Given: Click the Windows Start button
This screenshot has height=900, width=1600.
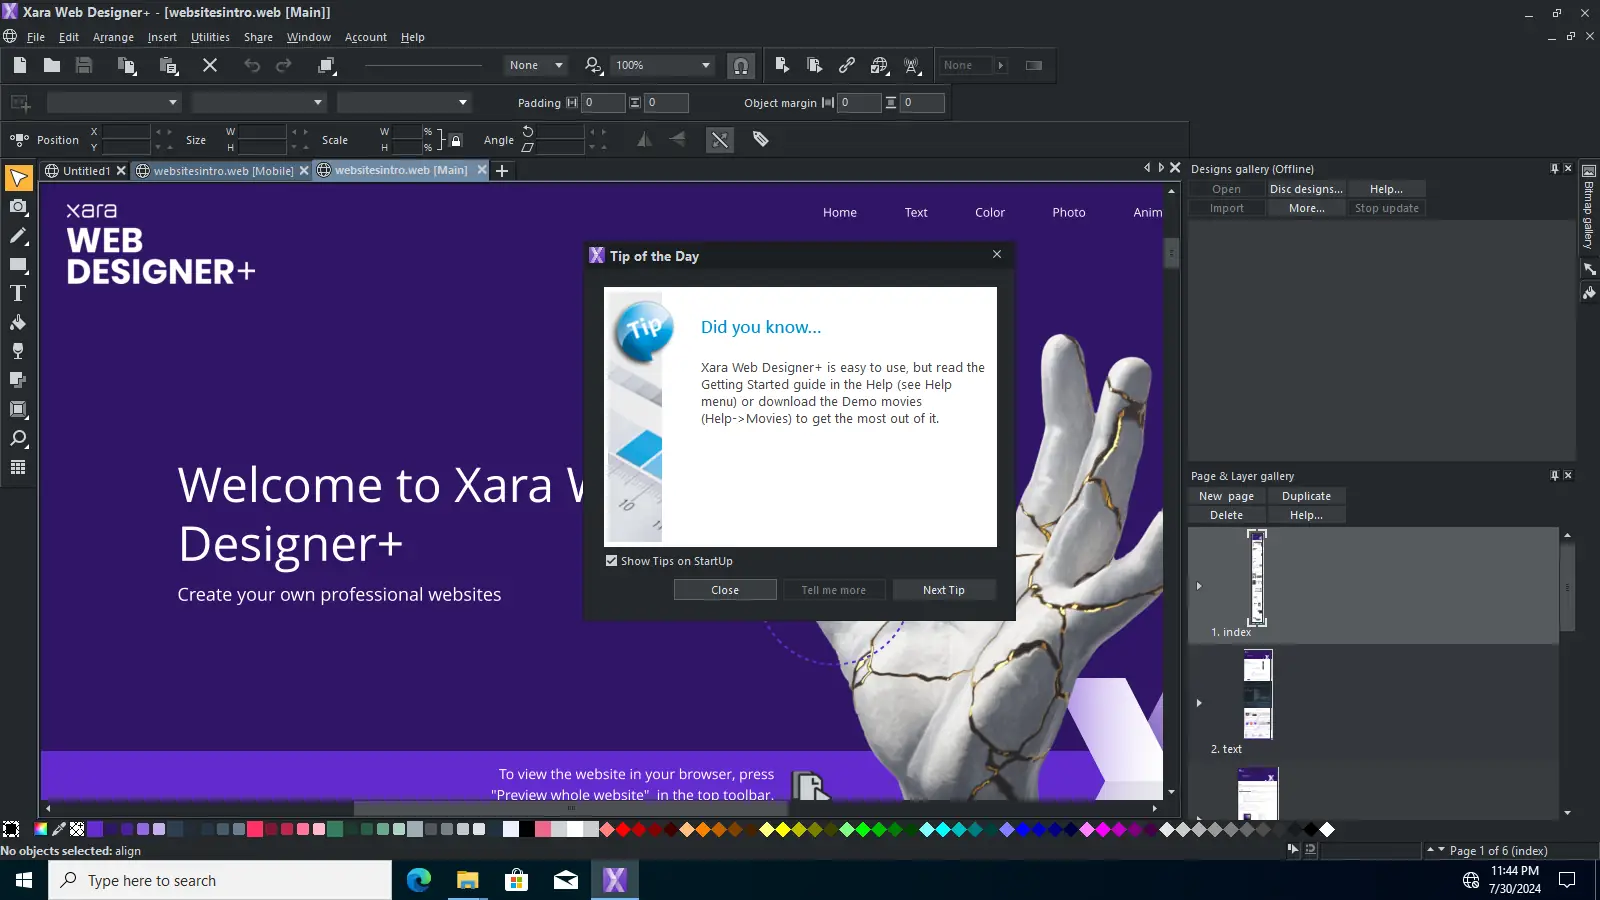Looking at the screenshot, I should (x=24, y=880).
